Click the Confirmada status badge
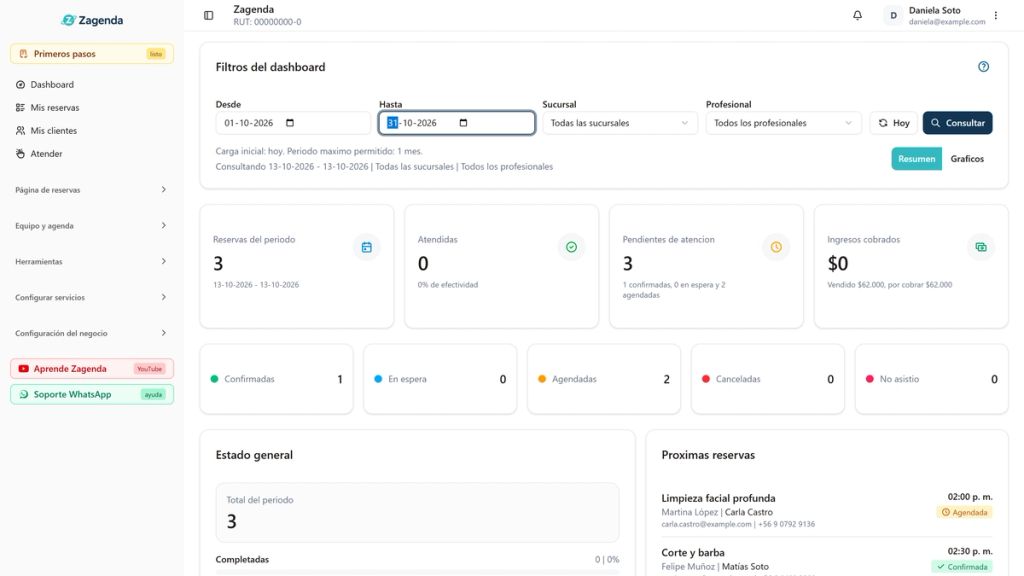This screenshot has height=576, width=1024. click(962, 567)
